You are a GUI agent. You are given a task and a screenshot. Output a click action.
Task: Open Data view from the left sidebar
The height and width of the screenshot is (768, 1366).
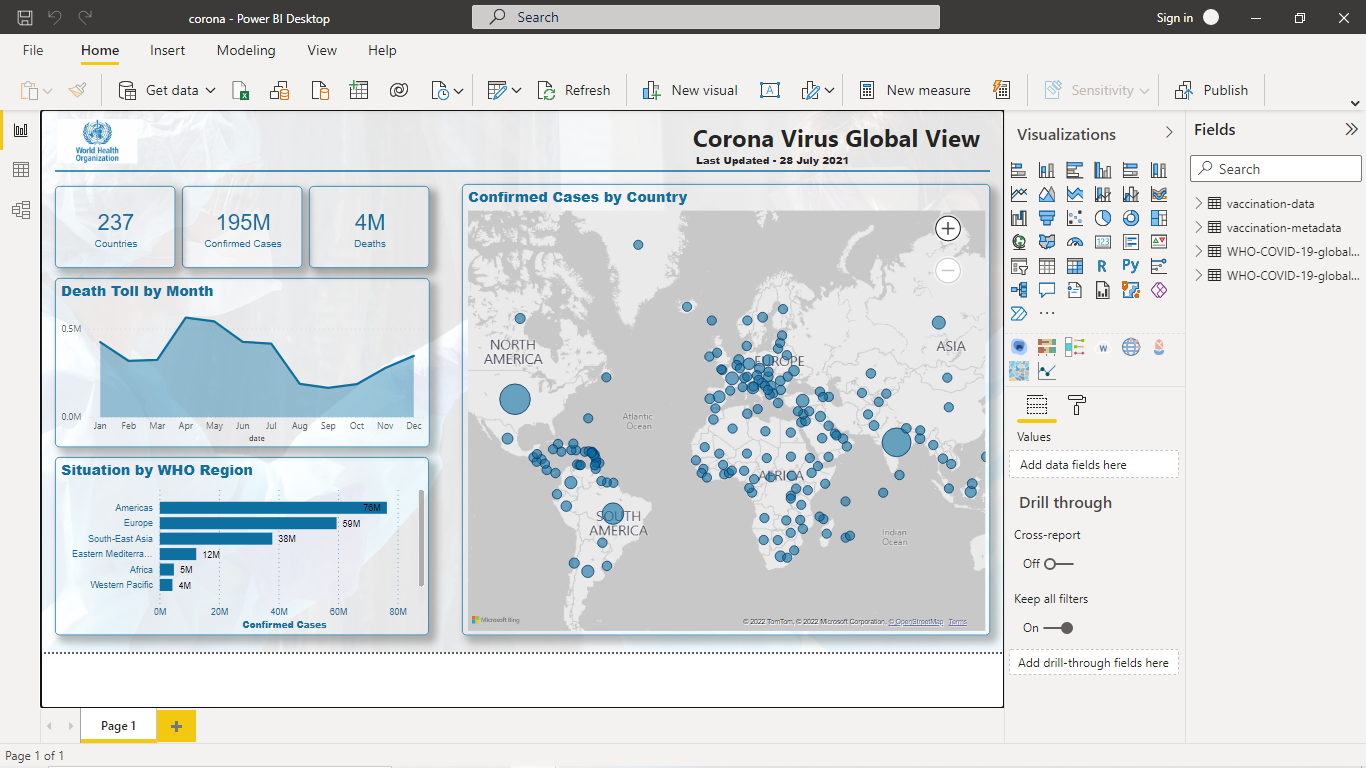click(20, 169)
